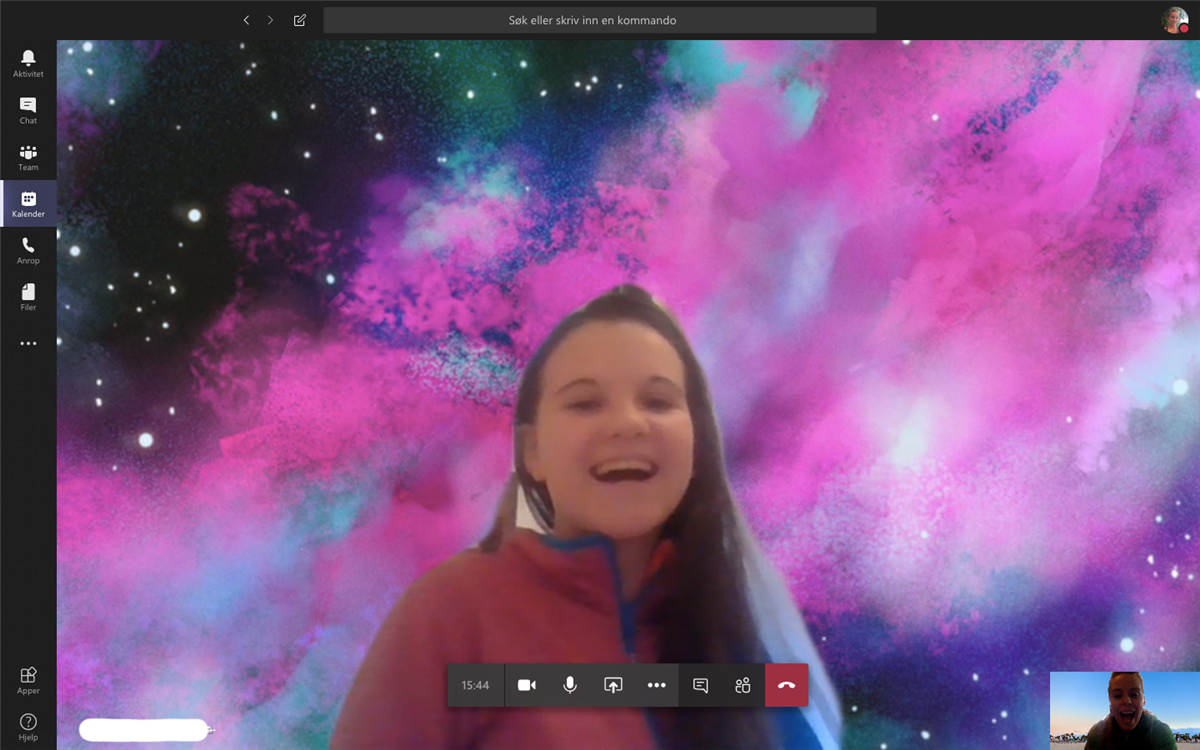Share your screen in call
Viewport: 1200px width, 750px height.
[613, 685]
